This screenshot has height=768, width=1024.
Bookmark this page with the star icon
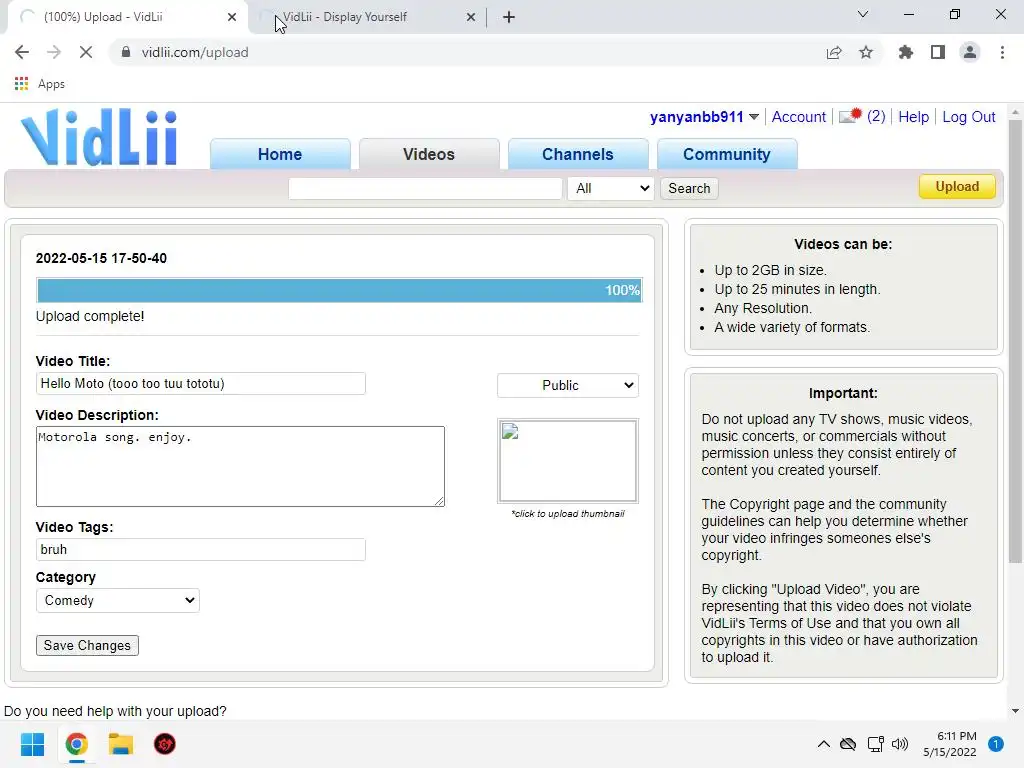[866, 52]
